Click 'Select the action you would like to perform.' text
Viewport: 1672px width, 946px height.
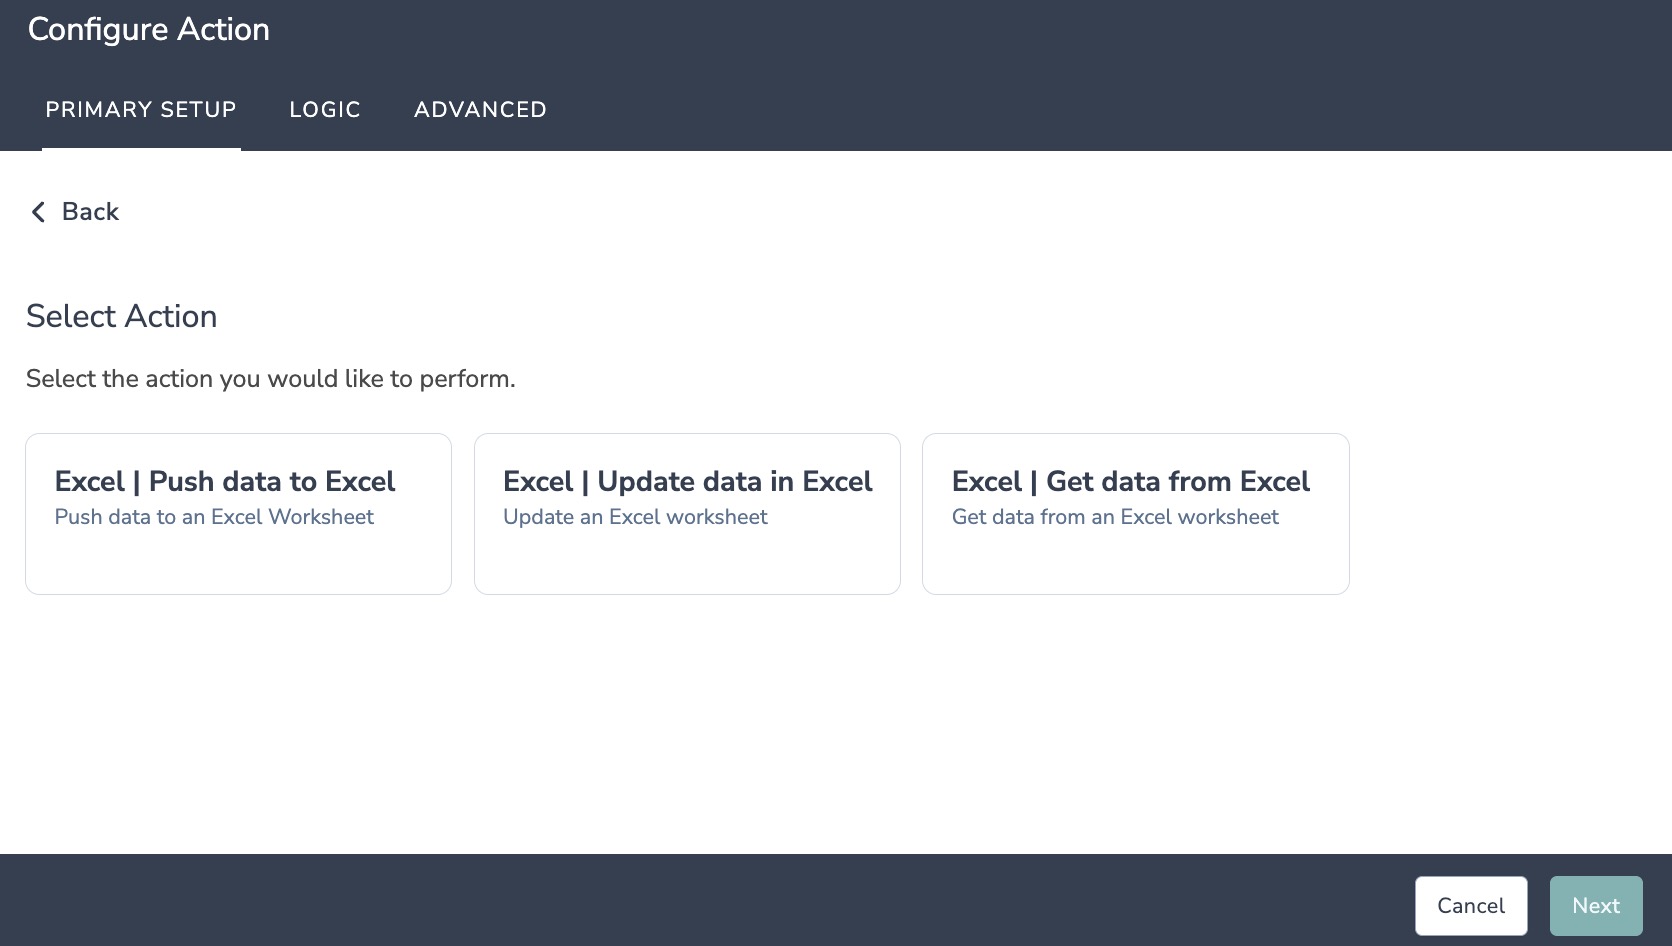pos(271,379)
